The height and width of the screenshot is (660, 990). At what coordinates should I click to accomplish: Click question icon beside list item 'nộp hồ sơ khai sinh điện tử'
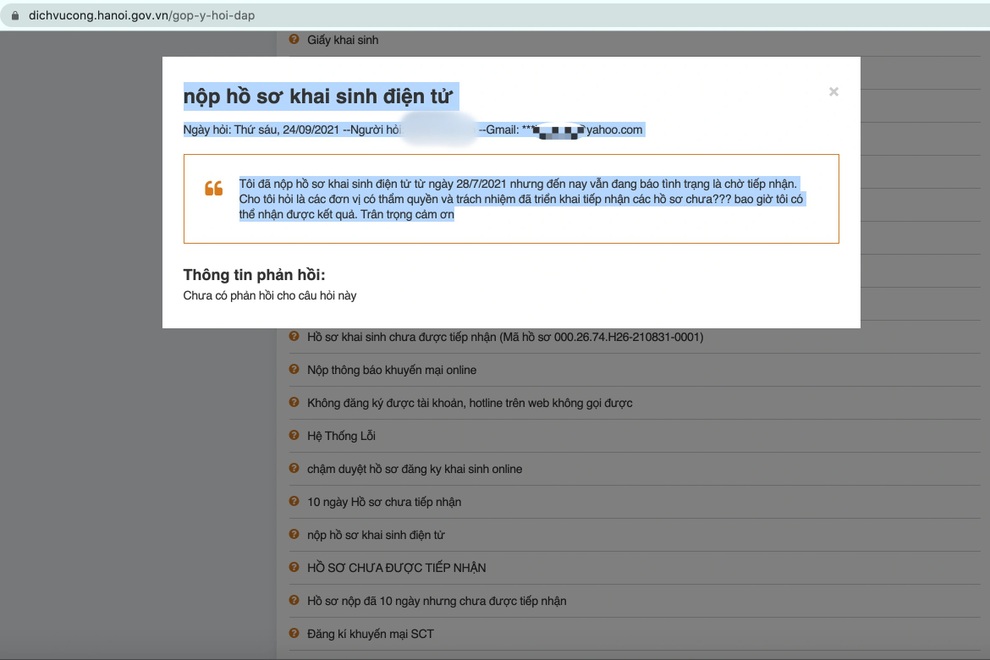[x=294, y=534]
